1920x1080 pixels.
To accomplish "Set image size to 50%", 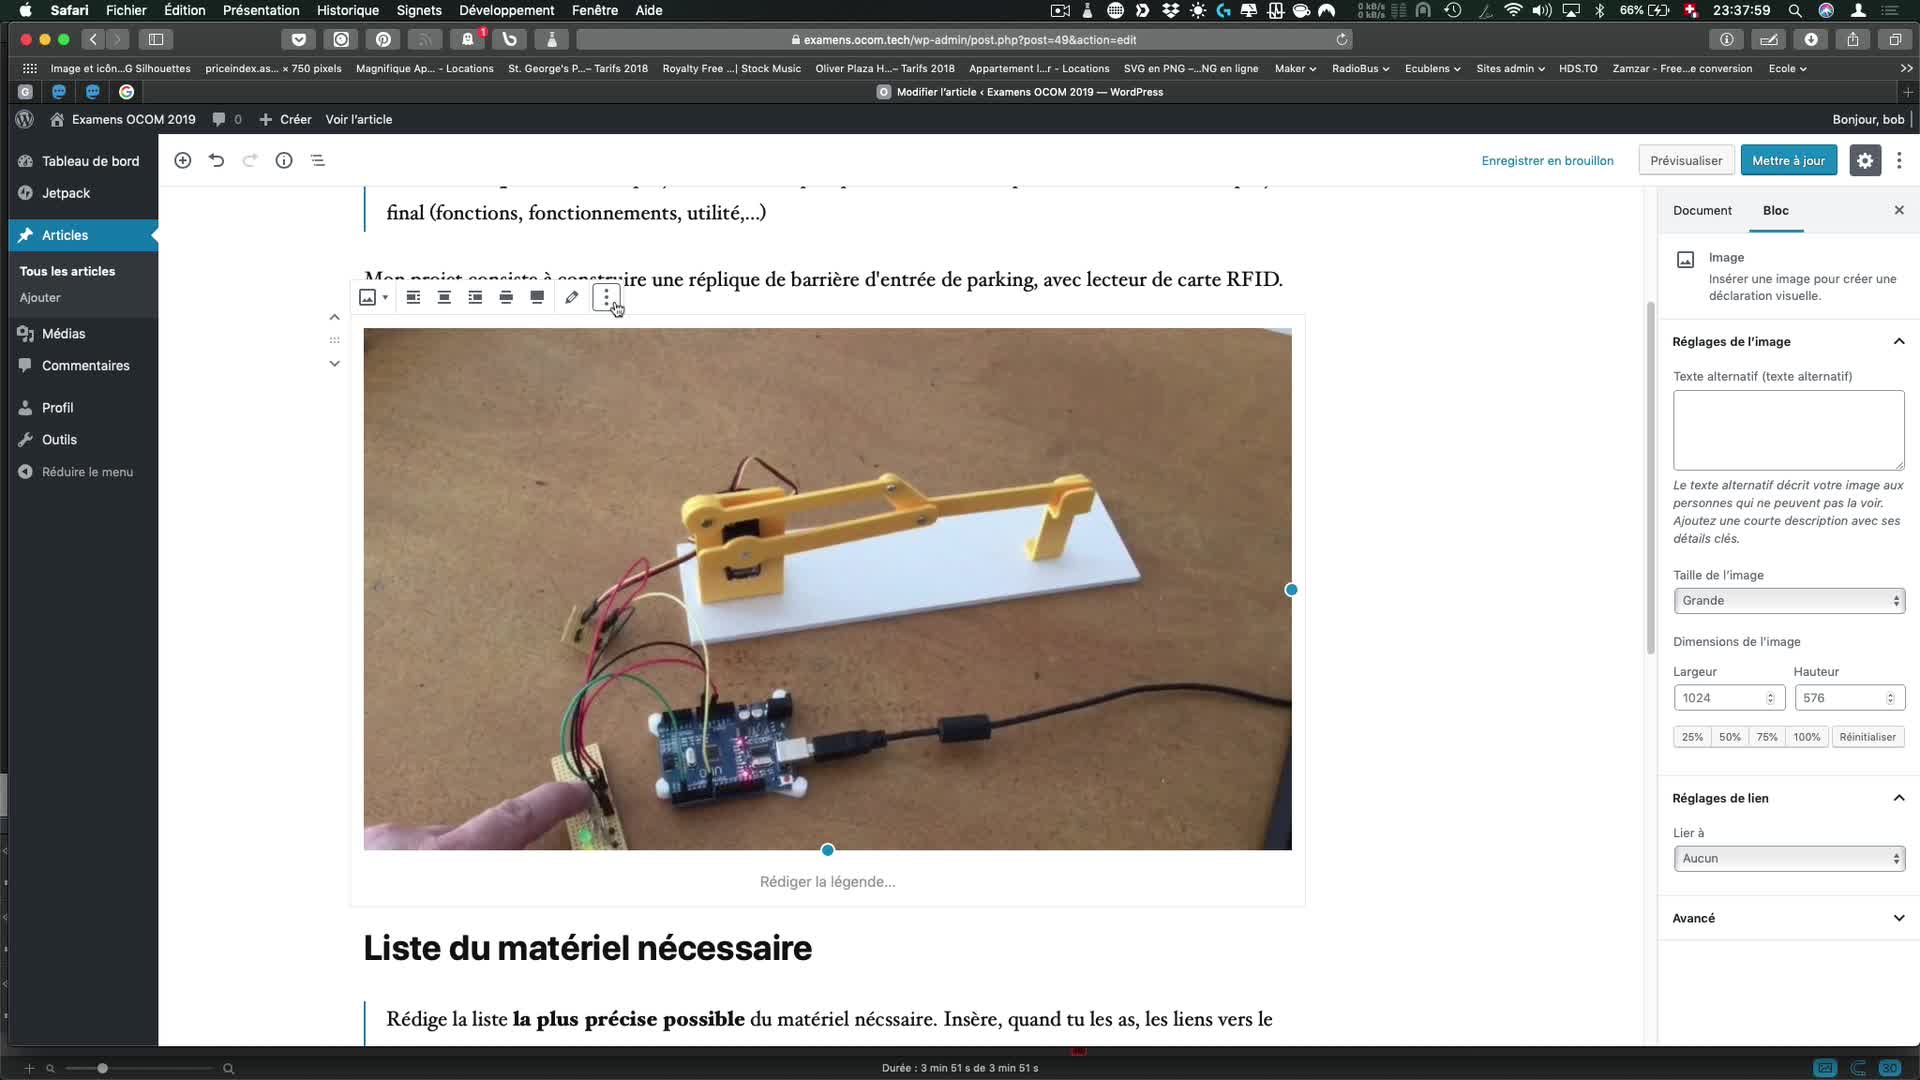I will 1729,737.
